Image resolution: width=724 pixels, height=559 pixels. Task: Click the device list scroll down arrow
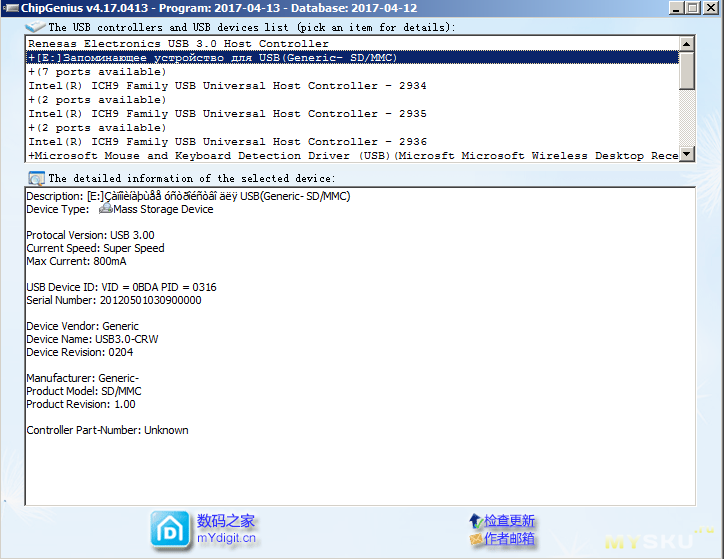(687, 154)
